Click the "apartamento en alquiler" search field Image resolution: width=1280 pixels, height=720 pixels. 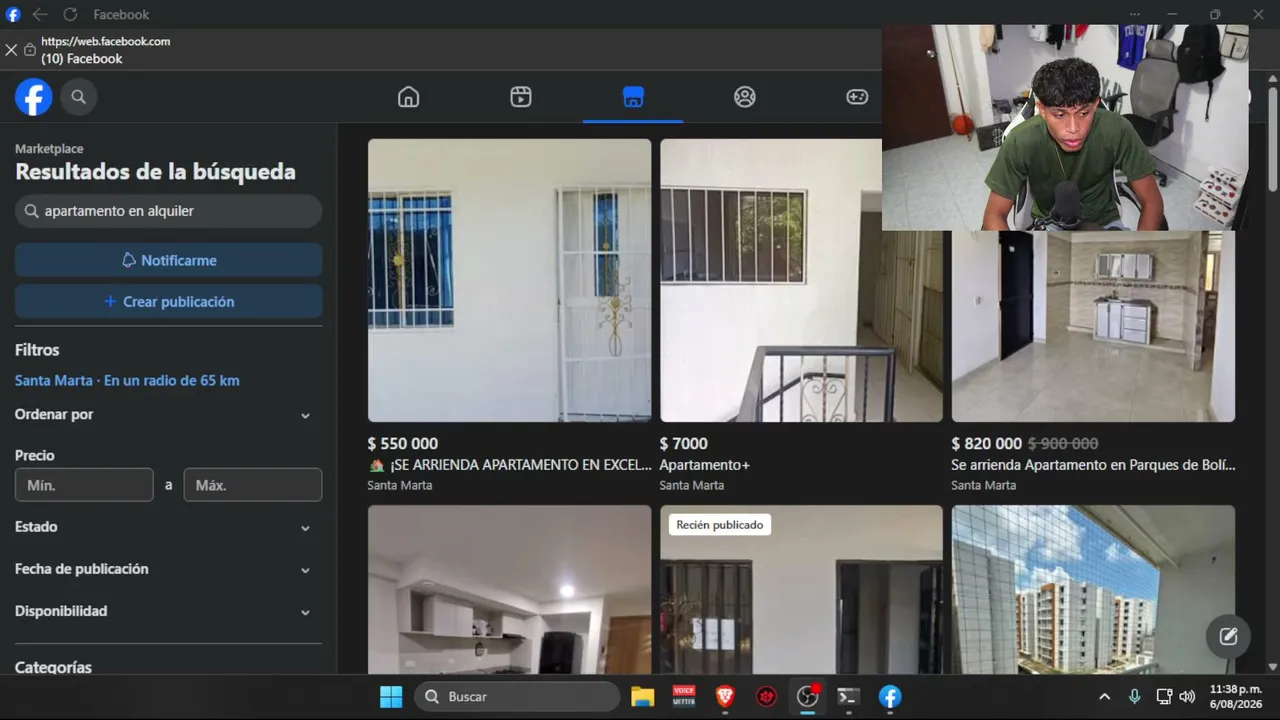click(x=168, y=211)
